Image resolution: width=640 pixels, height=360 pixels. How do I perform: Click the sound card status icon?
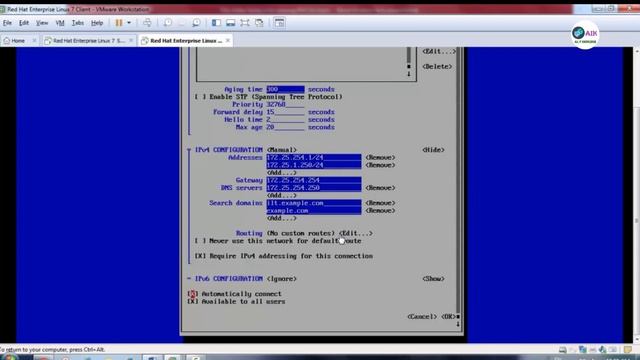point(602,350)
